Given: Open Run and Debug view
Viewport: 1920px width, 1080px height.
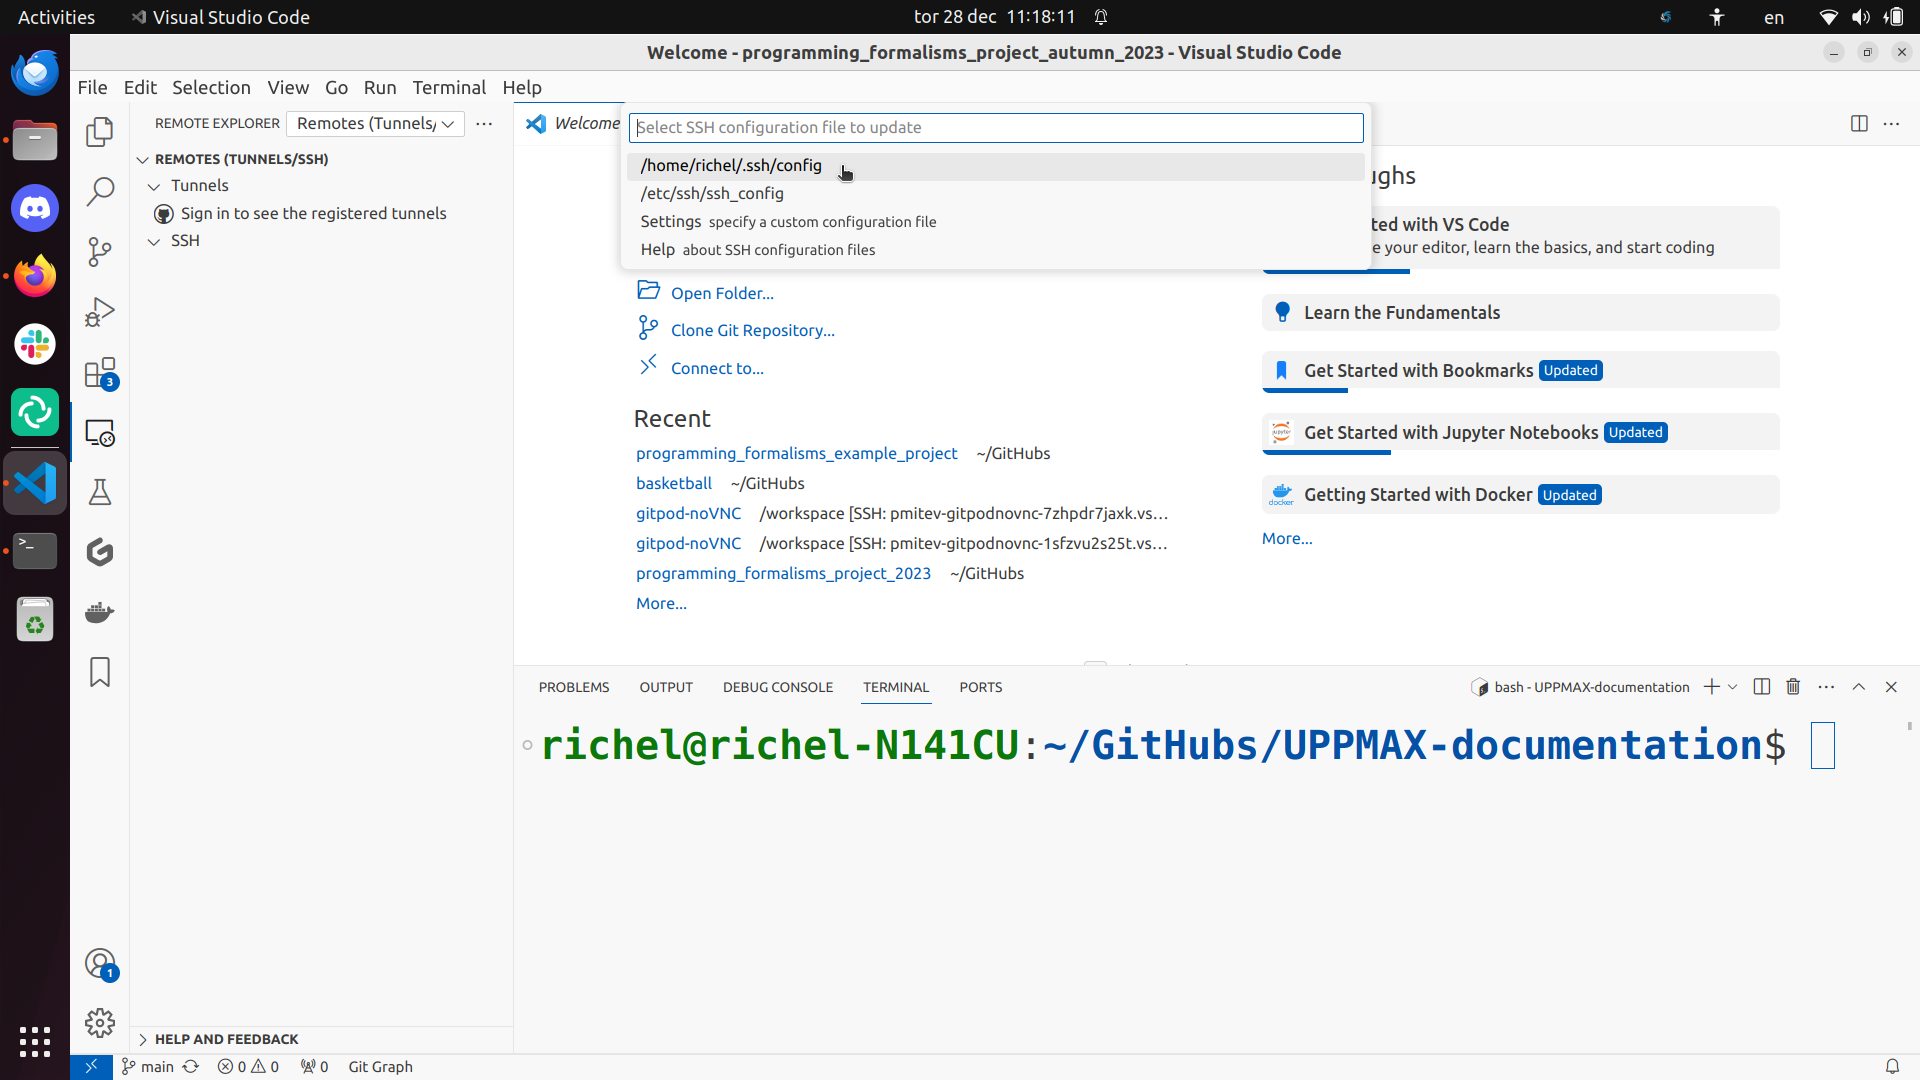Looking at the screenshot, I should (x=100, y=312).
